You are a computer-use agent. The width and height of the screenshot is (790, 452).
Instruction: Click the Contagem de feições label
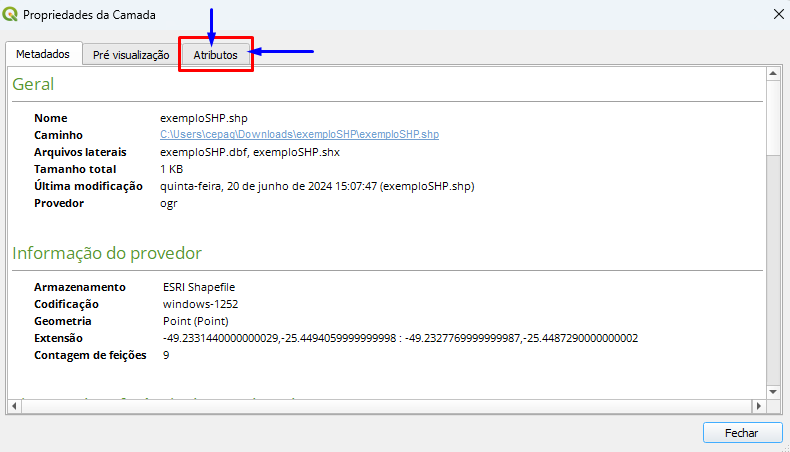pyautogui.click(x=90, y=355)
